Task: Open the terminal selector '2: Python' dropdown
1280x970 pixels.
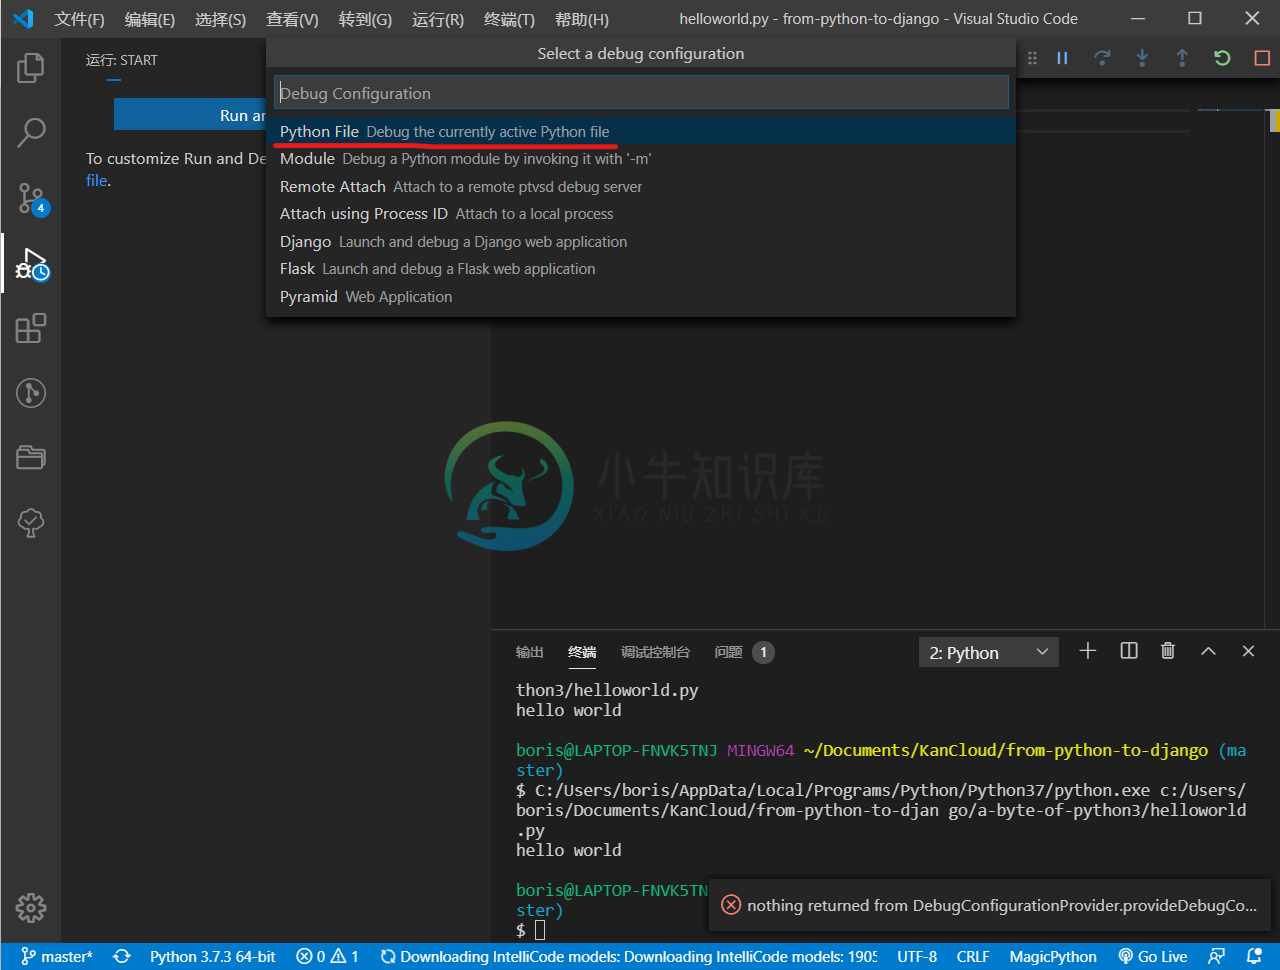Action: (988, 652)
